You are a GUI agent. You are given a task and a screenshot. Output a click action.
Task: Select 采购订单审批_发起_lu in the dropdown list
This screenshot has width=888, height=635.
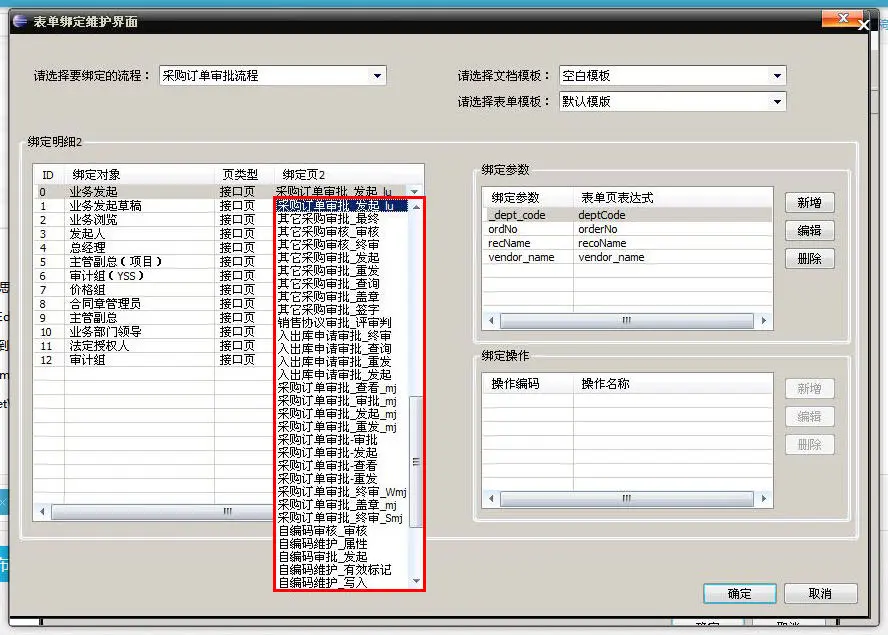[342, 206]
